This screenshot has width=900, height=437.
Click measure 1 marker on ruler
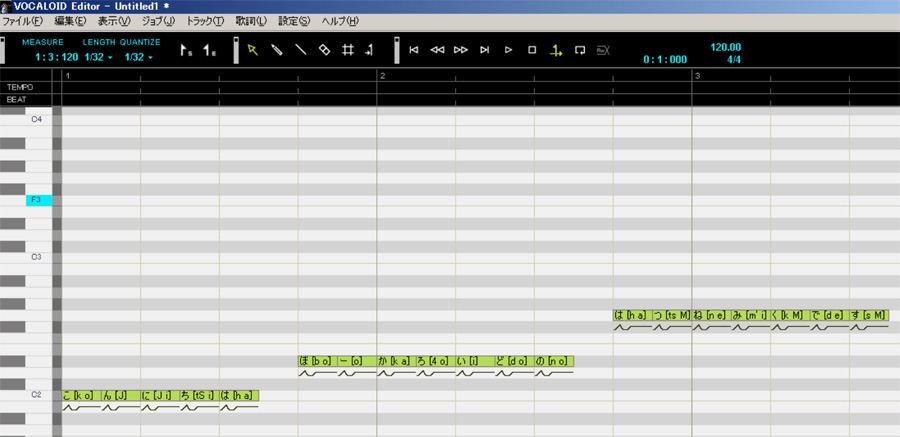click(68, 76)
